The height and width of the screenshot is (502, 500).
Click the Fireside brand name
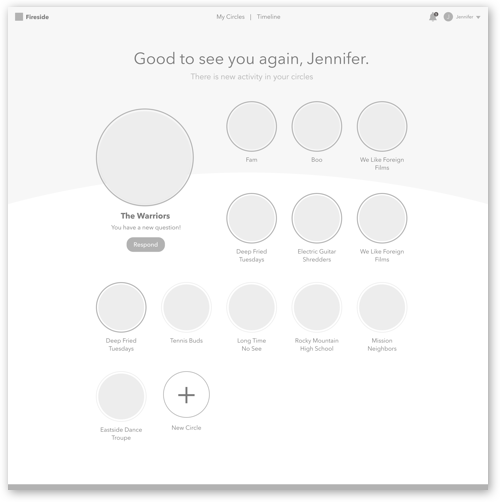37,17
